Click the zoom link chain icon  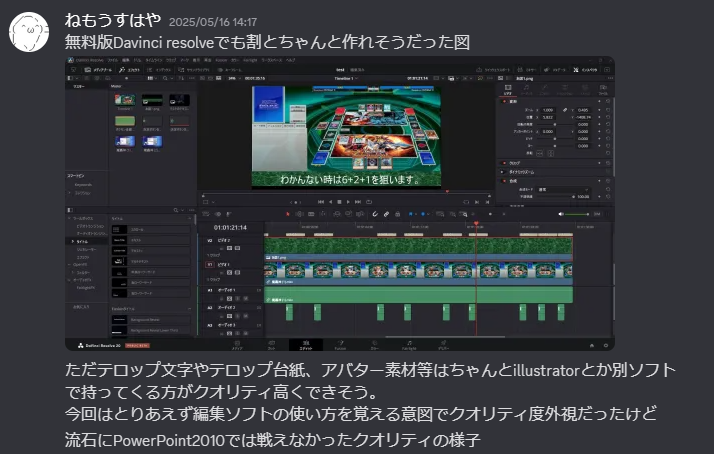coord(565,110)
